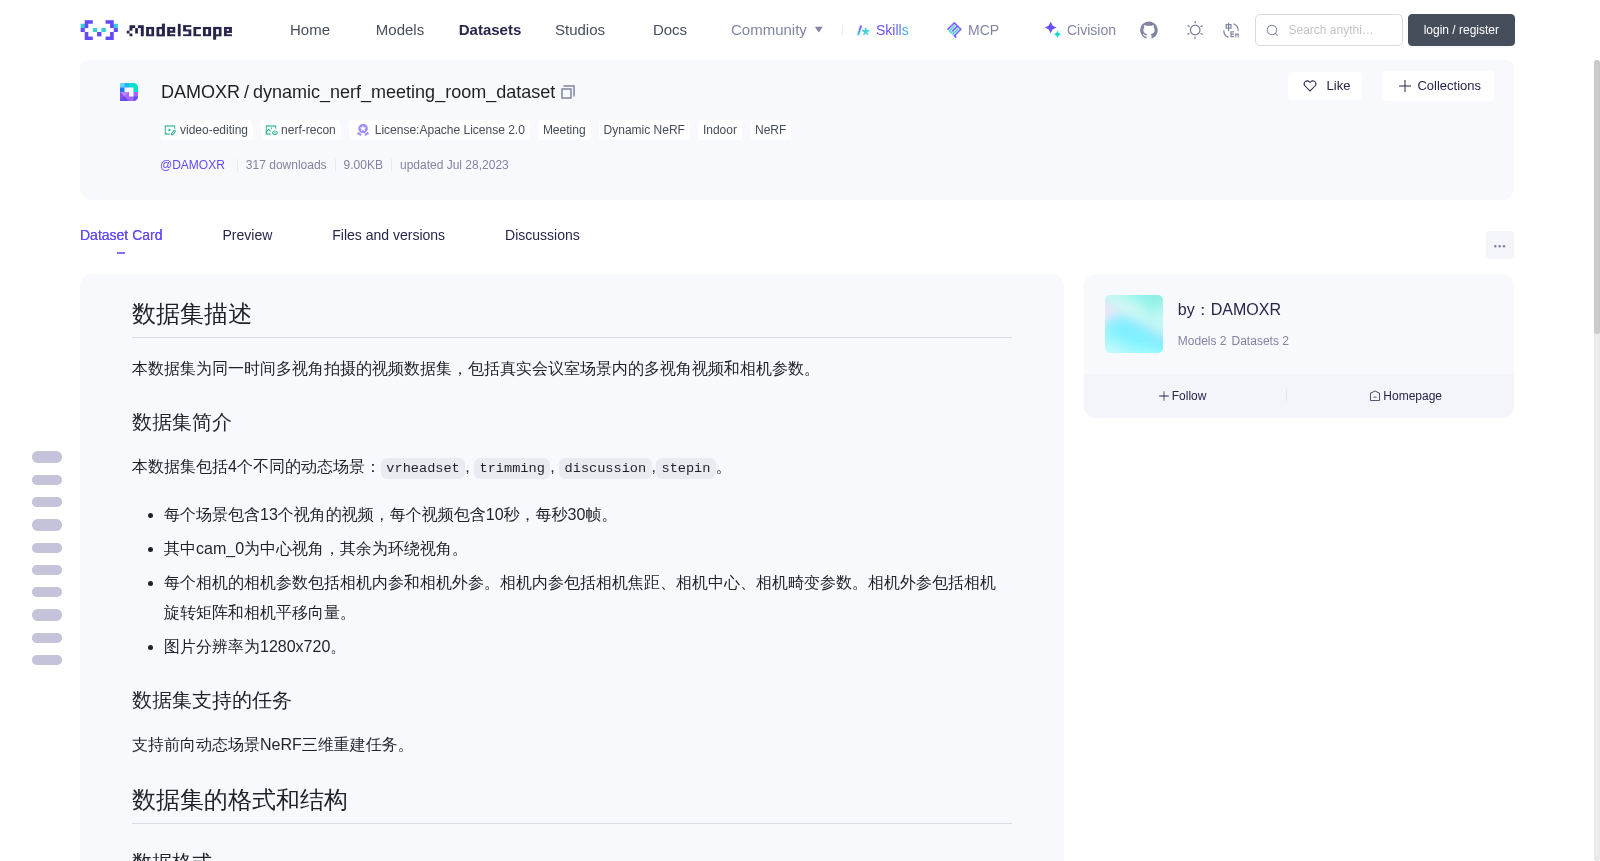
Task: Click the 317 downloads text
Action: 286,165
